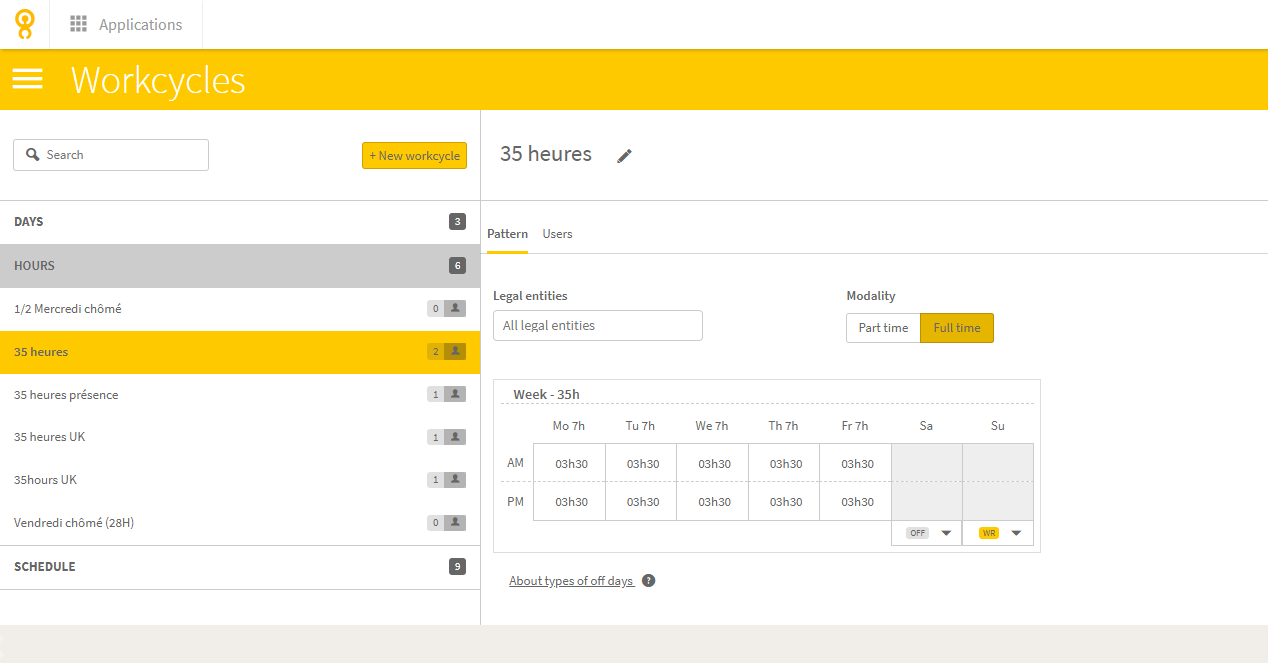The width and height of the screenshot is (1268, 663).
Task: Click user icon on 35 heures présence row
Action: pos(456,394)
